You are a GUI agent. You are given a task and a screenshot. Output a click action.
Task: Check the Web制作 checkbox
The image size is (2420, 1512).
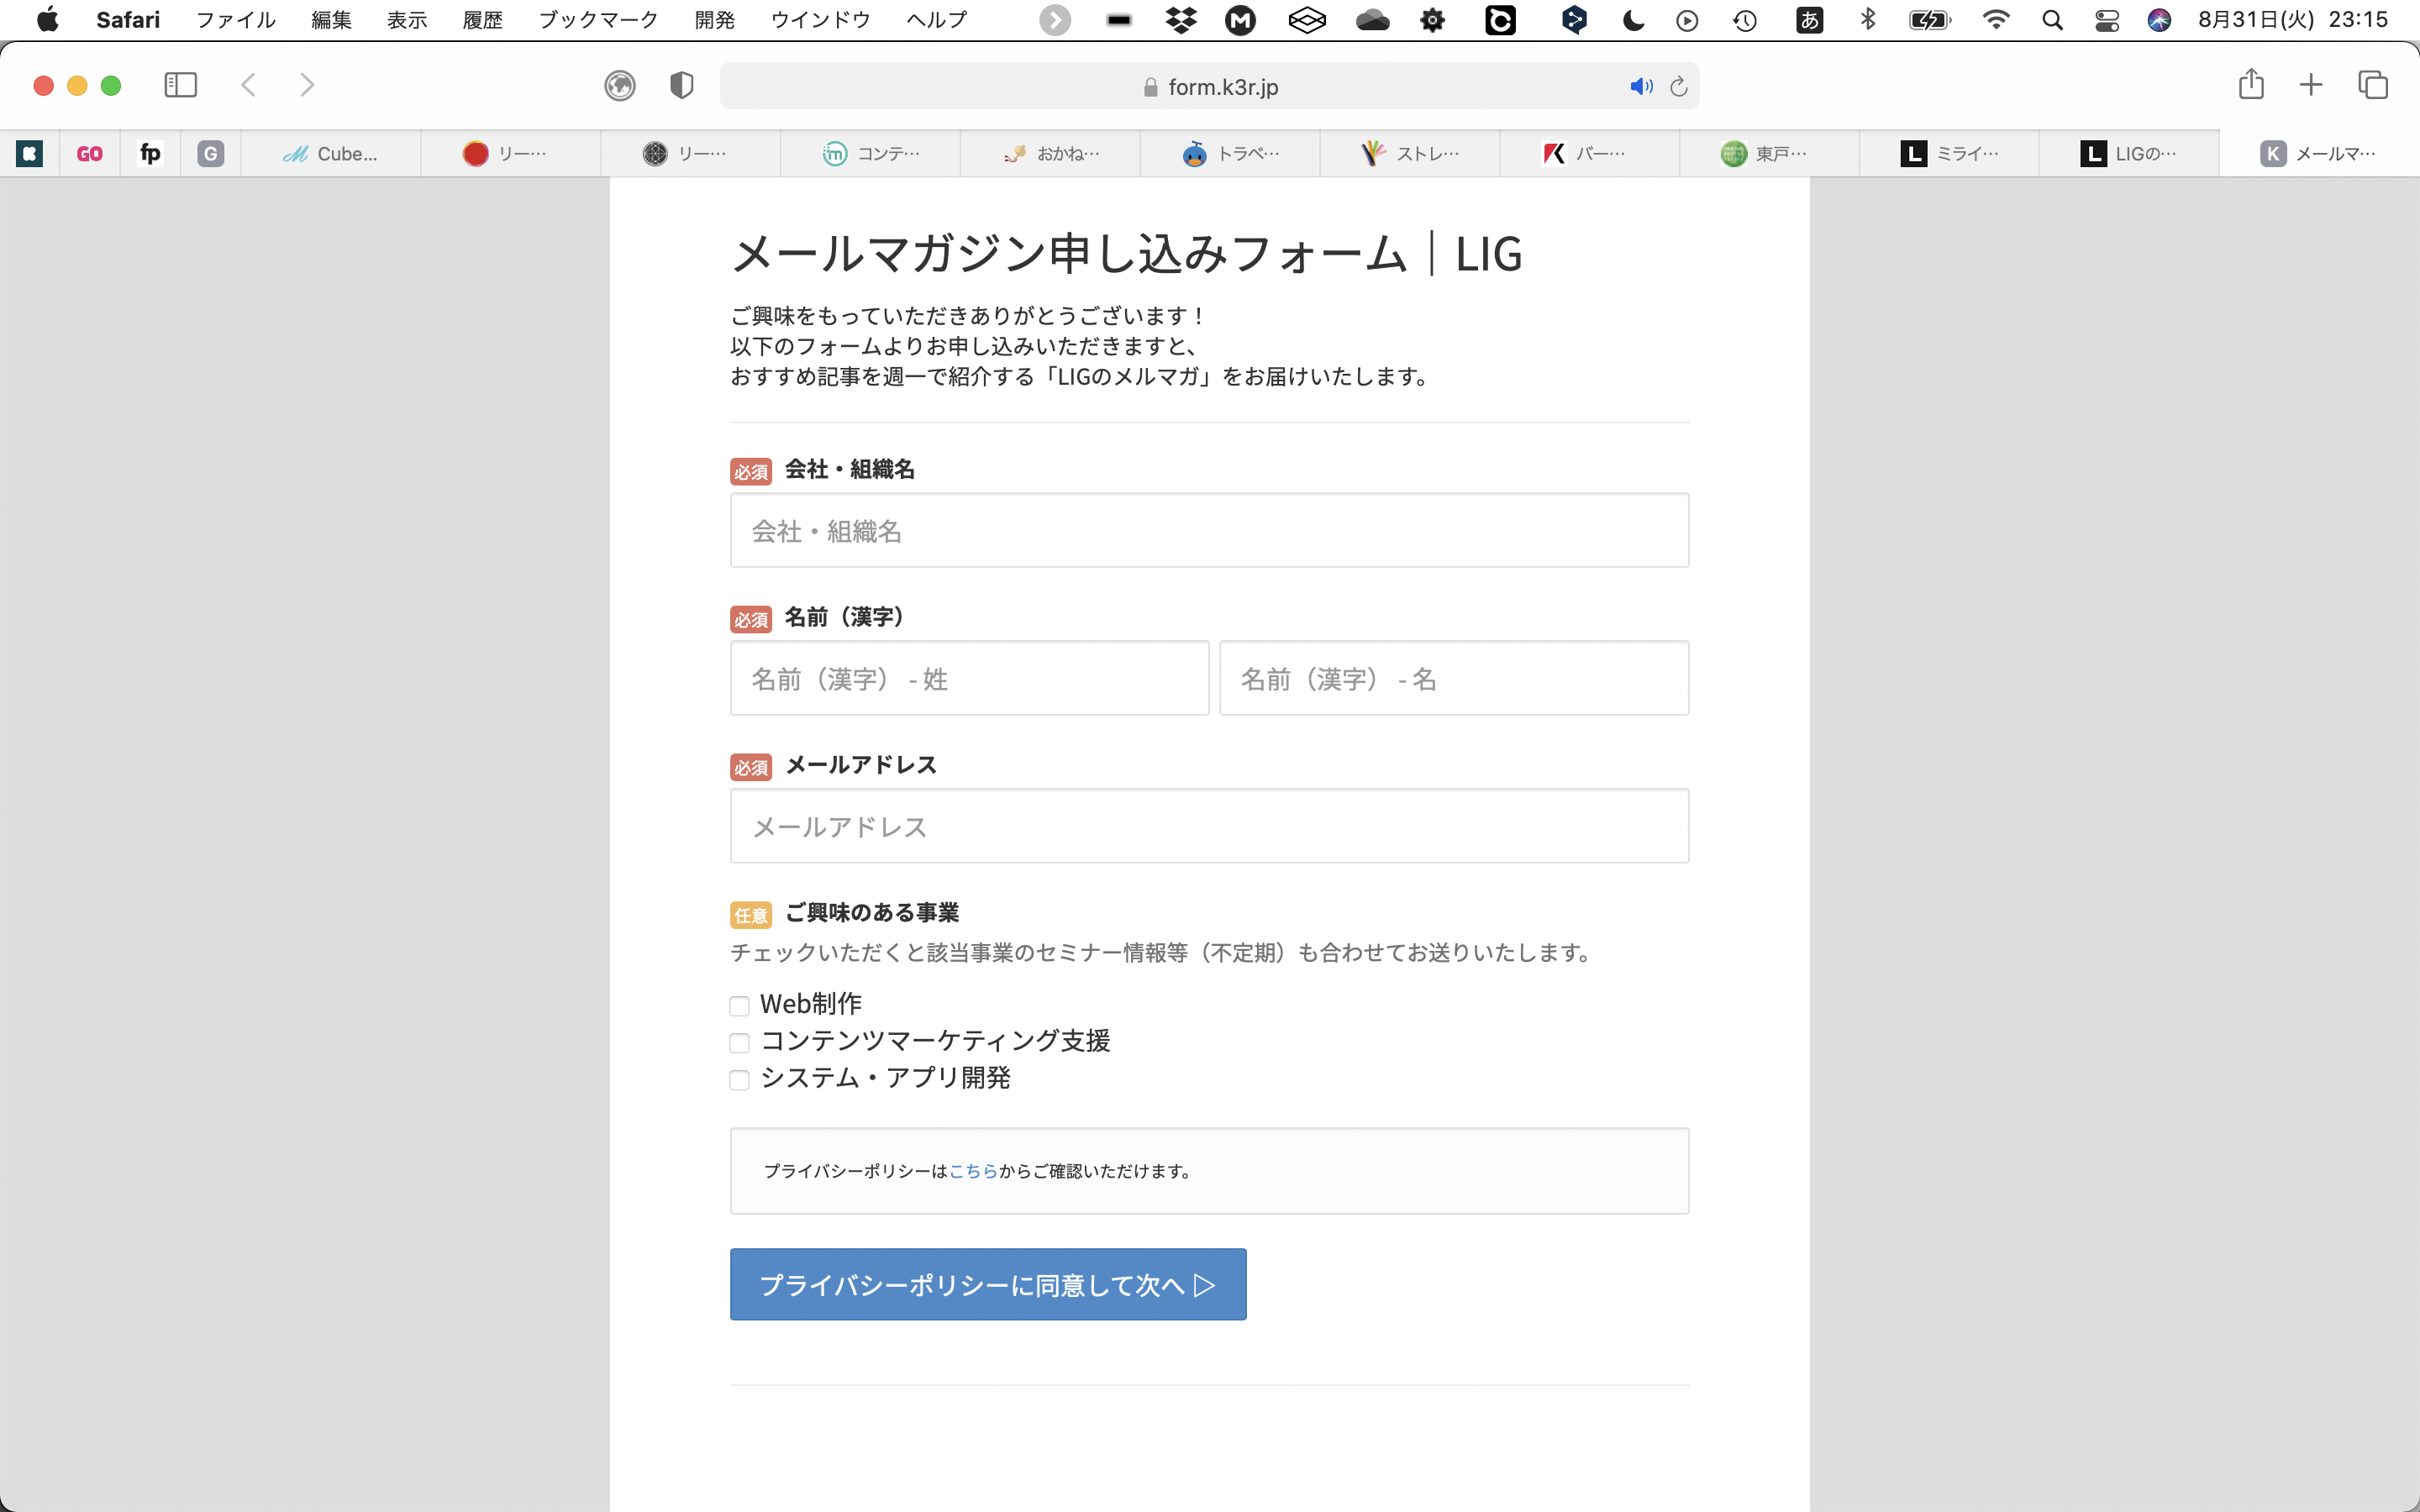[740, 1006]
